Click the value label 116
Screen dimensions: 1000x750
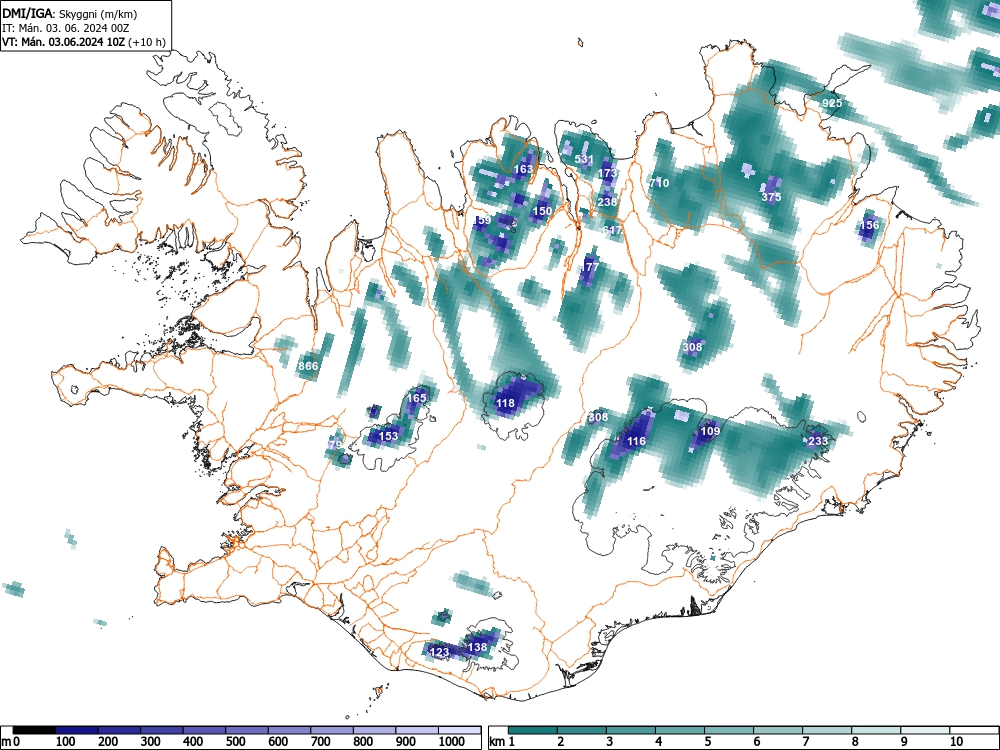click(636, 441)
